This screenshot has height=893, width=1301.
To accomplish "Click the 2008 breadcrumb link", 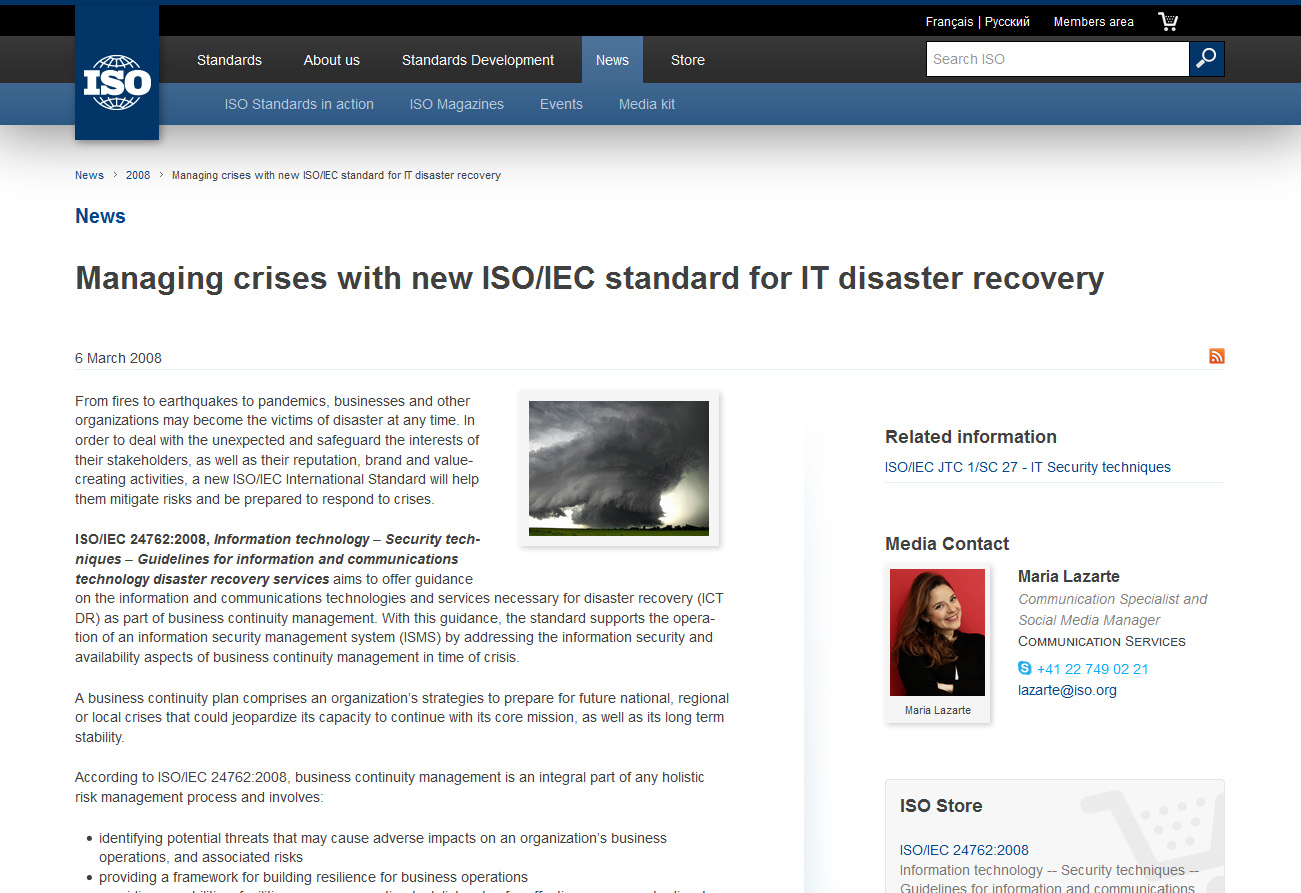I will [x=138, y=175].
